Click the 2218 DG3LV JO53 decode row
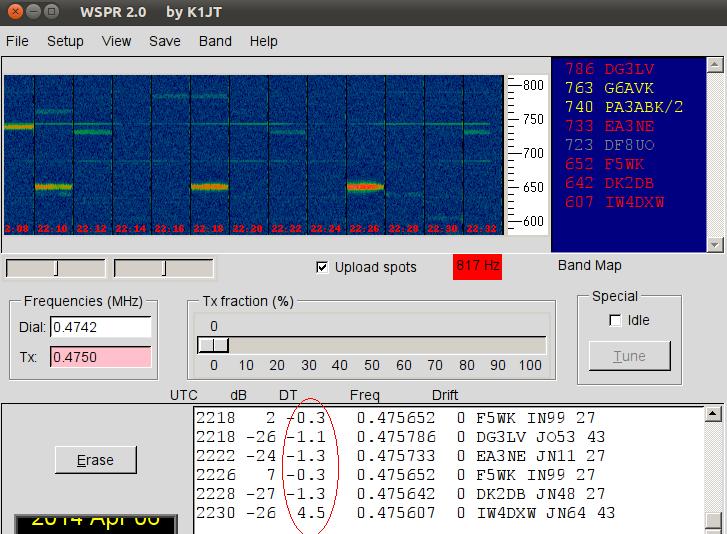 (x=401, y=437)
